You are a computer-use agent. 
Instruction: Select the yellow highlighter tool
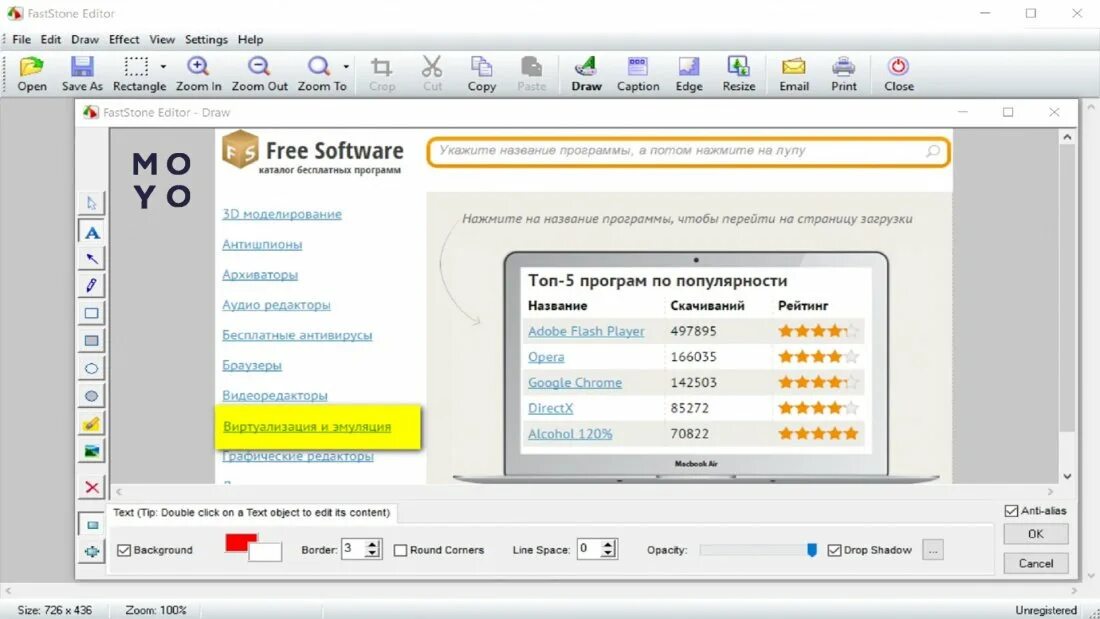pyautogui.click(x=91, y=424)
